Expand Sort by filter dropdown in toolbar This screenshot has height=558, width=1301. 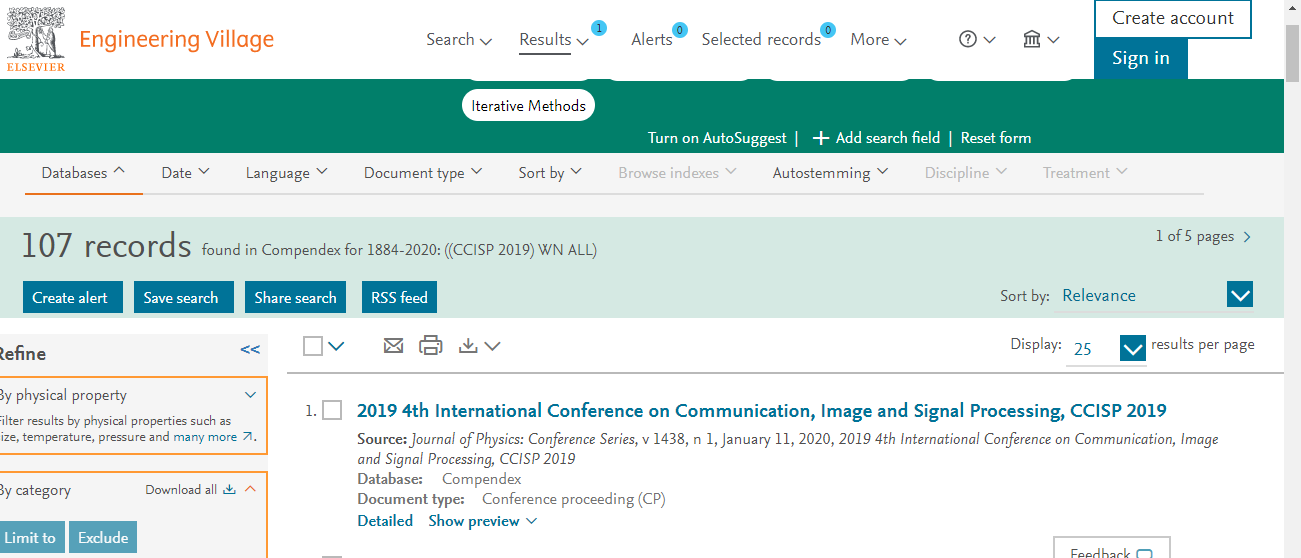pyautogui.click(x=550, y=173)
